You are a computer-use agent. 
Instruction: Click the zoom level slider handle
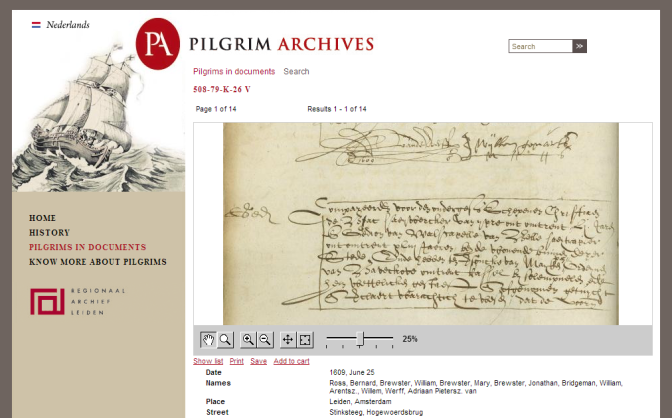pos(360,339)
